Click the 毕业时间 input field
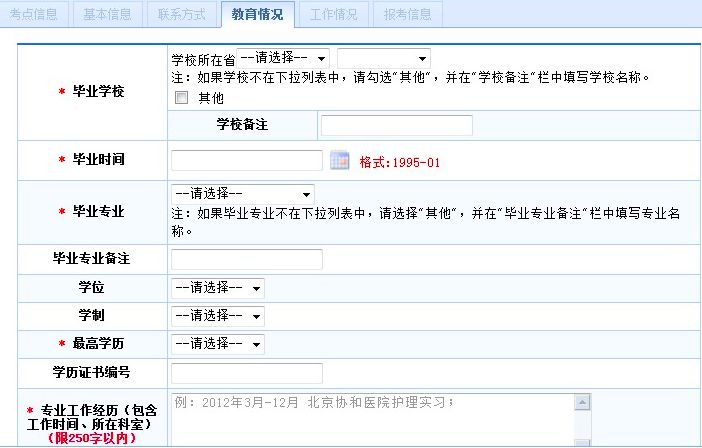This screenshot has height=448, width=702. pos(247,160)
